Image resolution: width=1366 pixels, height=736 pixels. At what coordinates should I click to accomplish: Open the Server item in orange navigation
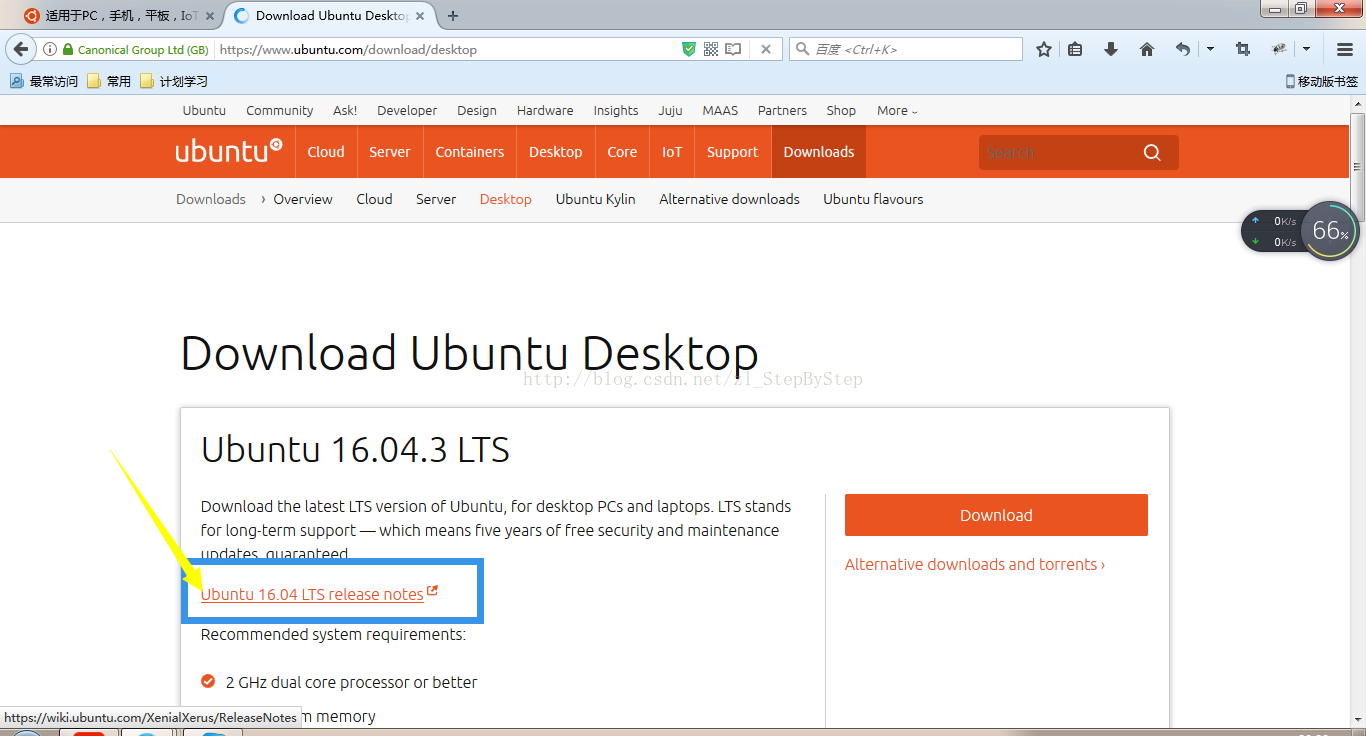(390, 152)
